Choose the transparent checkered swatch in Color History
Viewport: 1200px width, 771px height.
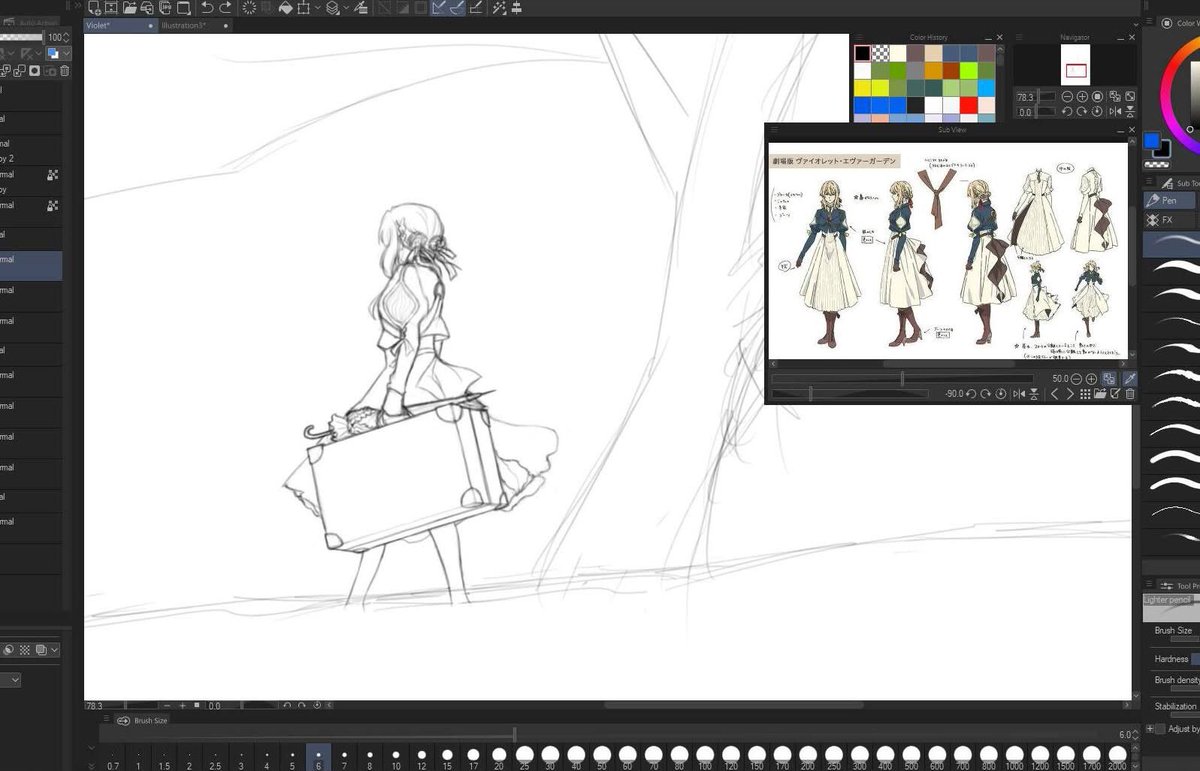[x=880, y=54]
